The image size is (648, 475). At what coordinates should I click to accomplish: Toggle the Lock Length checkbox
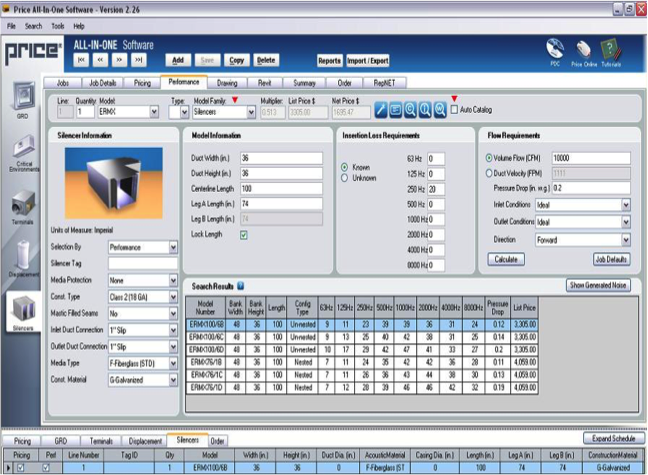pyautogui.click(x=244, y=235)
